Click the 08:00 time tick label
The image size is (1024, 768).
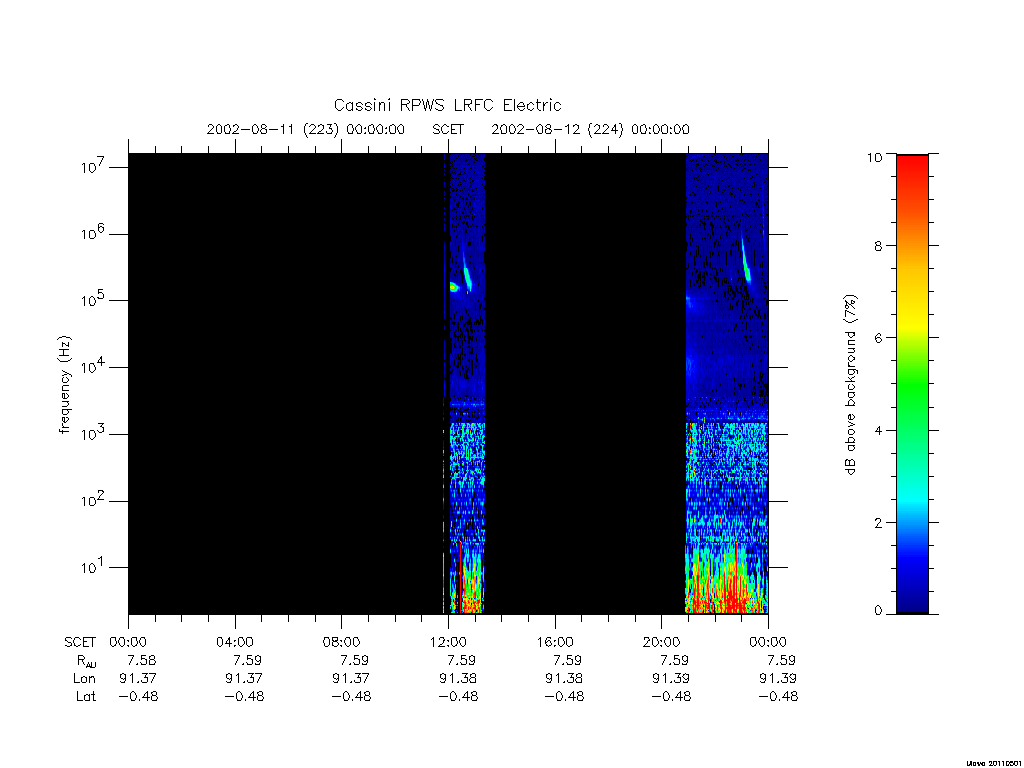click(341, 642)
